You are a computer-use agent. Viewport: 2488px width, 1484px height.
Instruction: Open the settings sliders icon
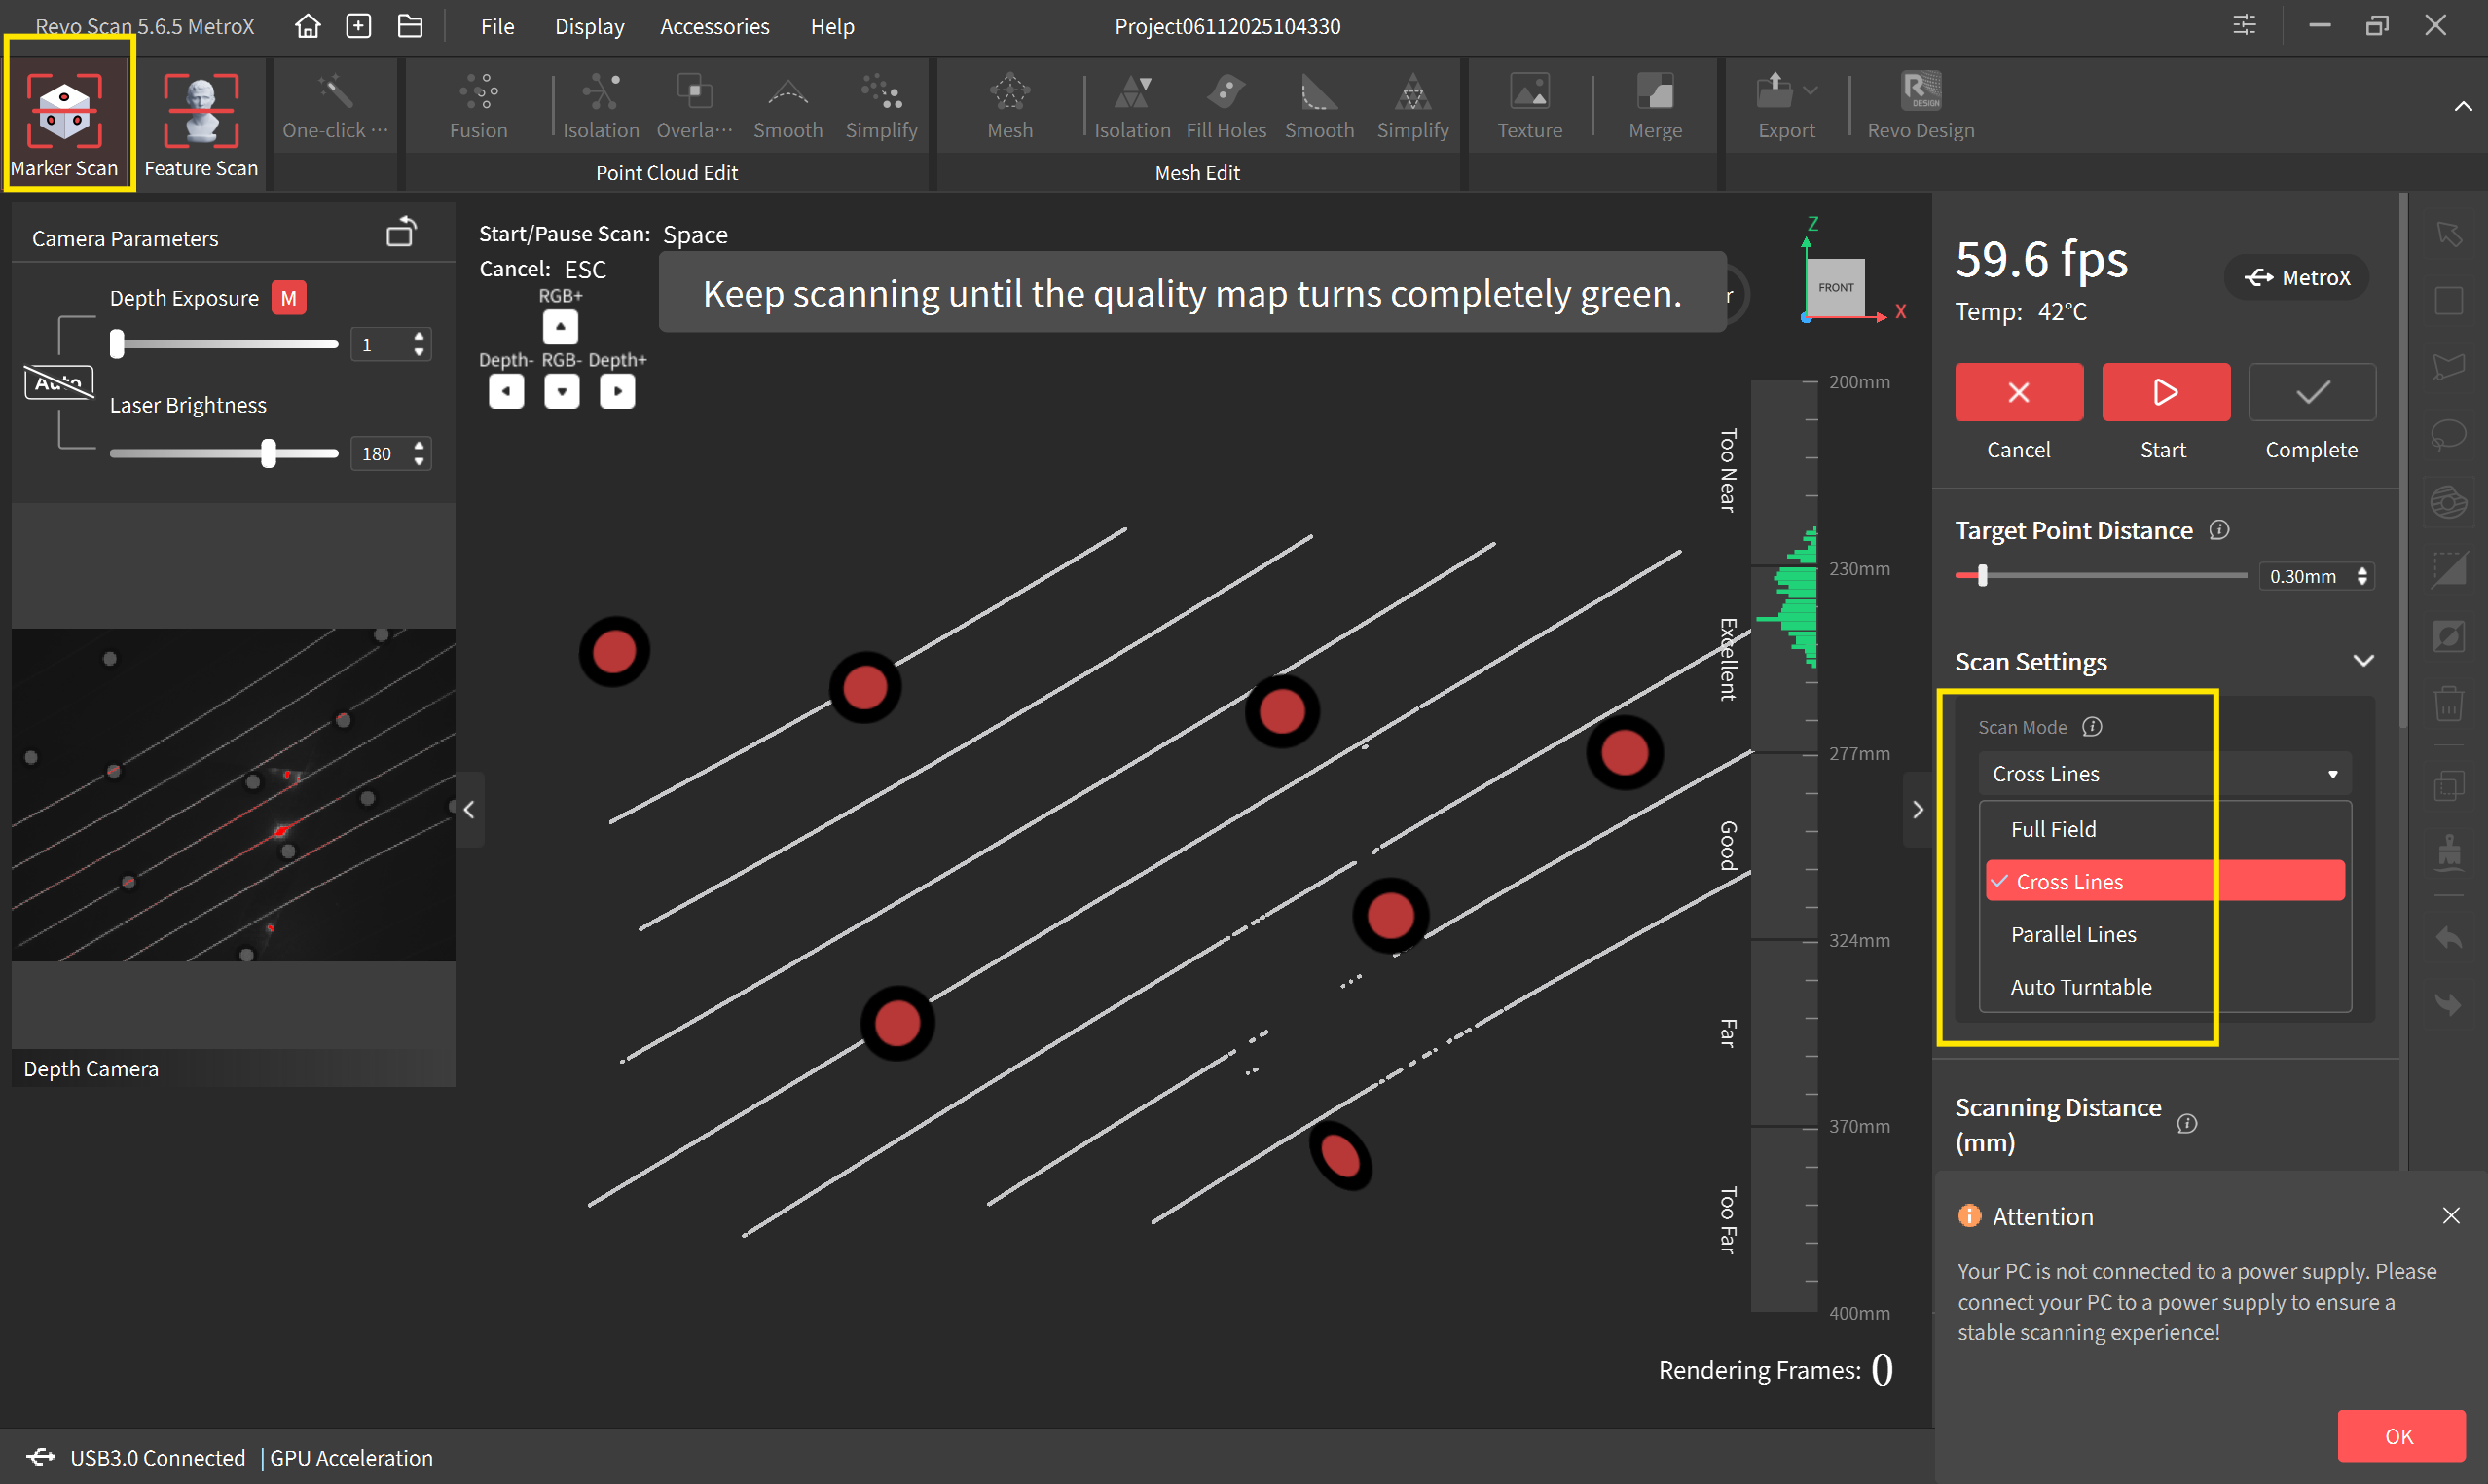tap(2245, 25)
